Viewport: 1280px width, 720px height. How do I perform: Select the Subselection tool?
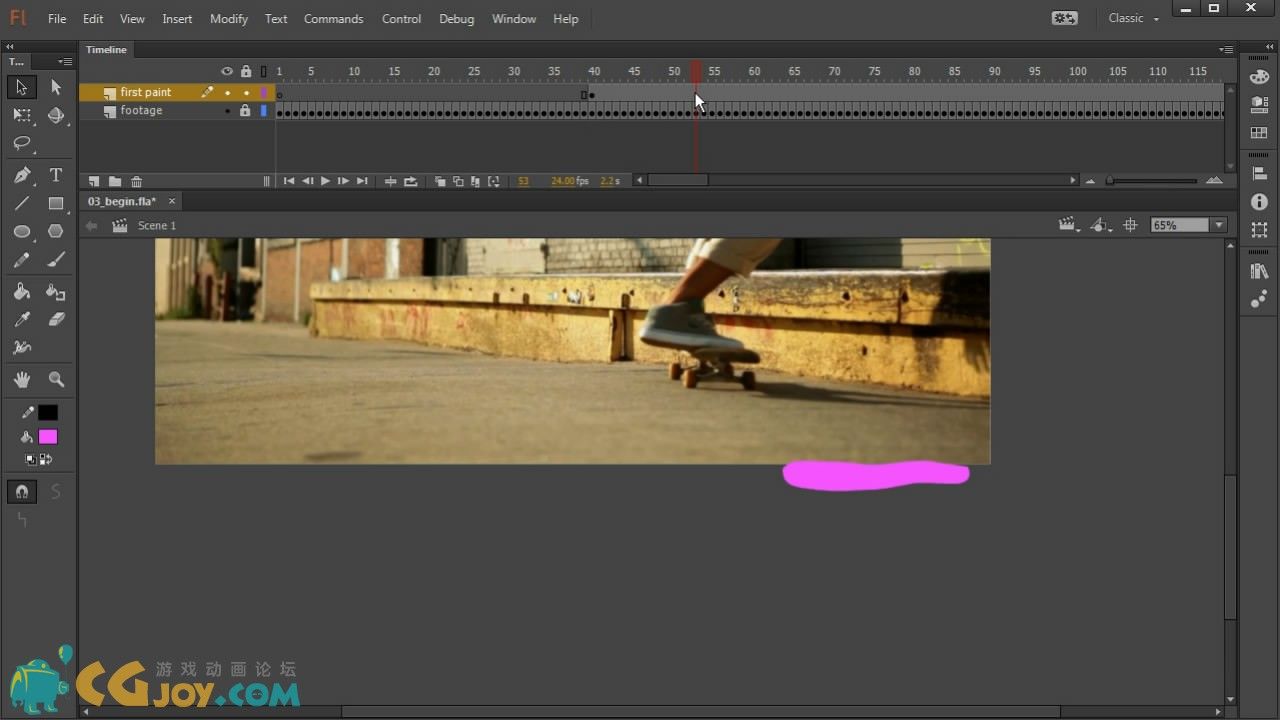click(56, 87)
